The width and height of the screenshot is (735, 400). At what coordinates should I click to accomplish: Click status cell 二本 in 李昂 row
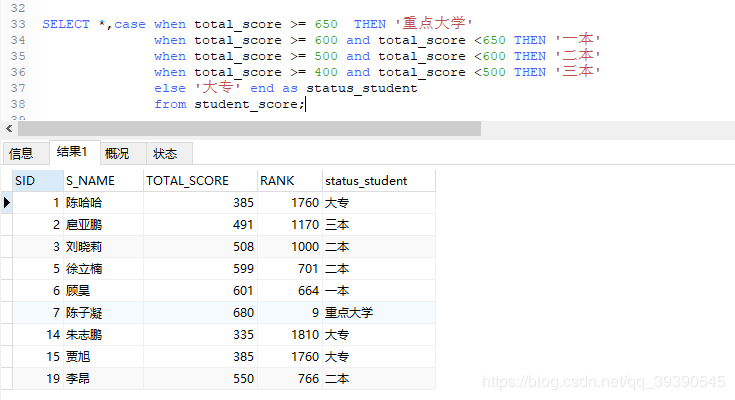(x=379, y=379)
